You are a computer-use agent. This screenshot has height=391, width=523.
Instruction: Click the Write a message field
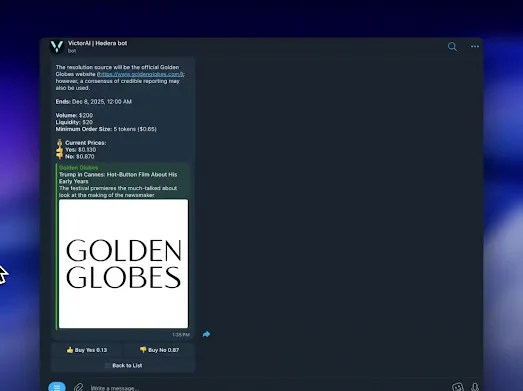pyautogui.click(x=267, y=388)
